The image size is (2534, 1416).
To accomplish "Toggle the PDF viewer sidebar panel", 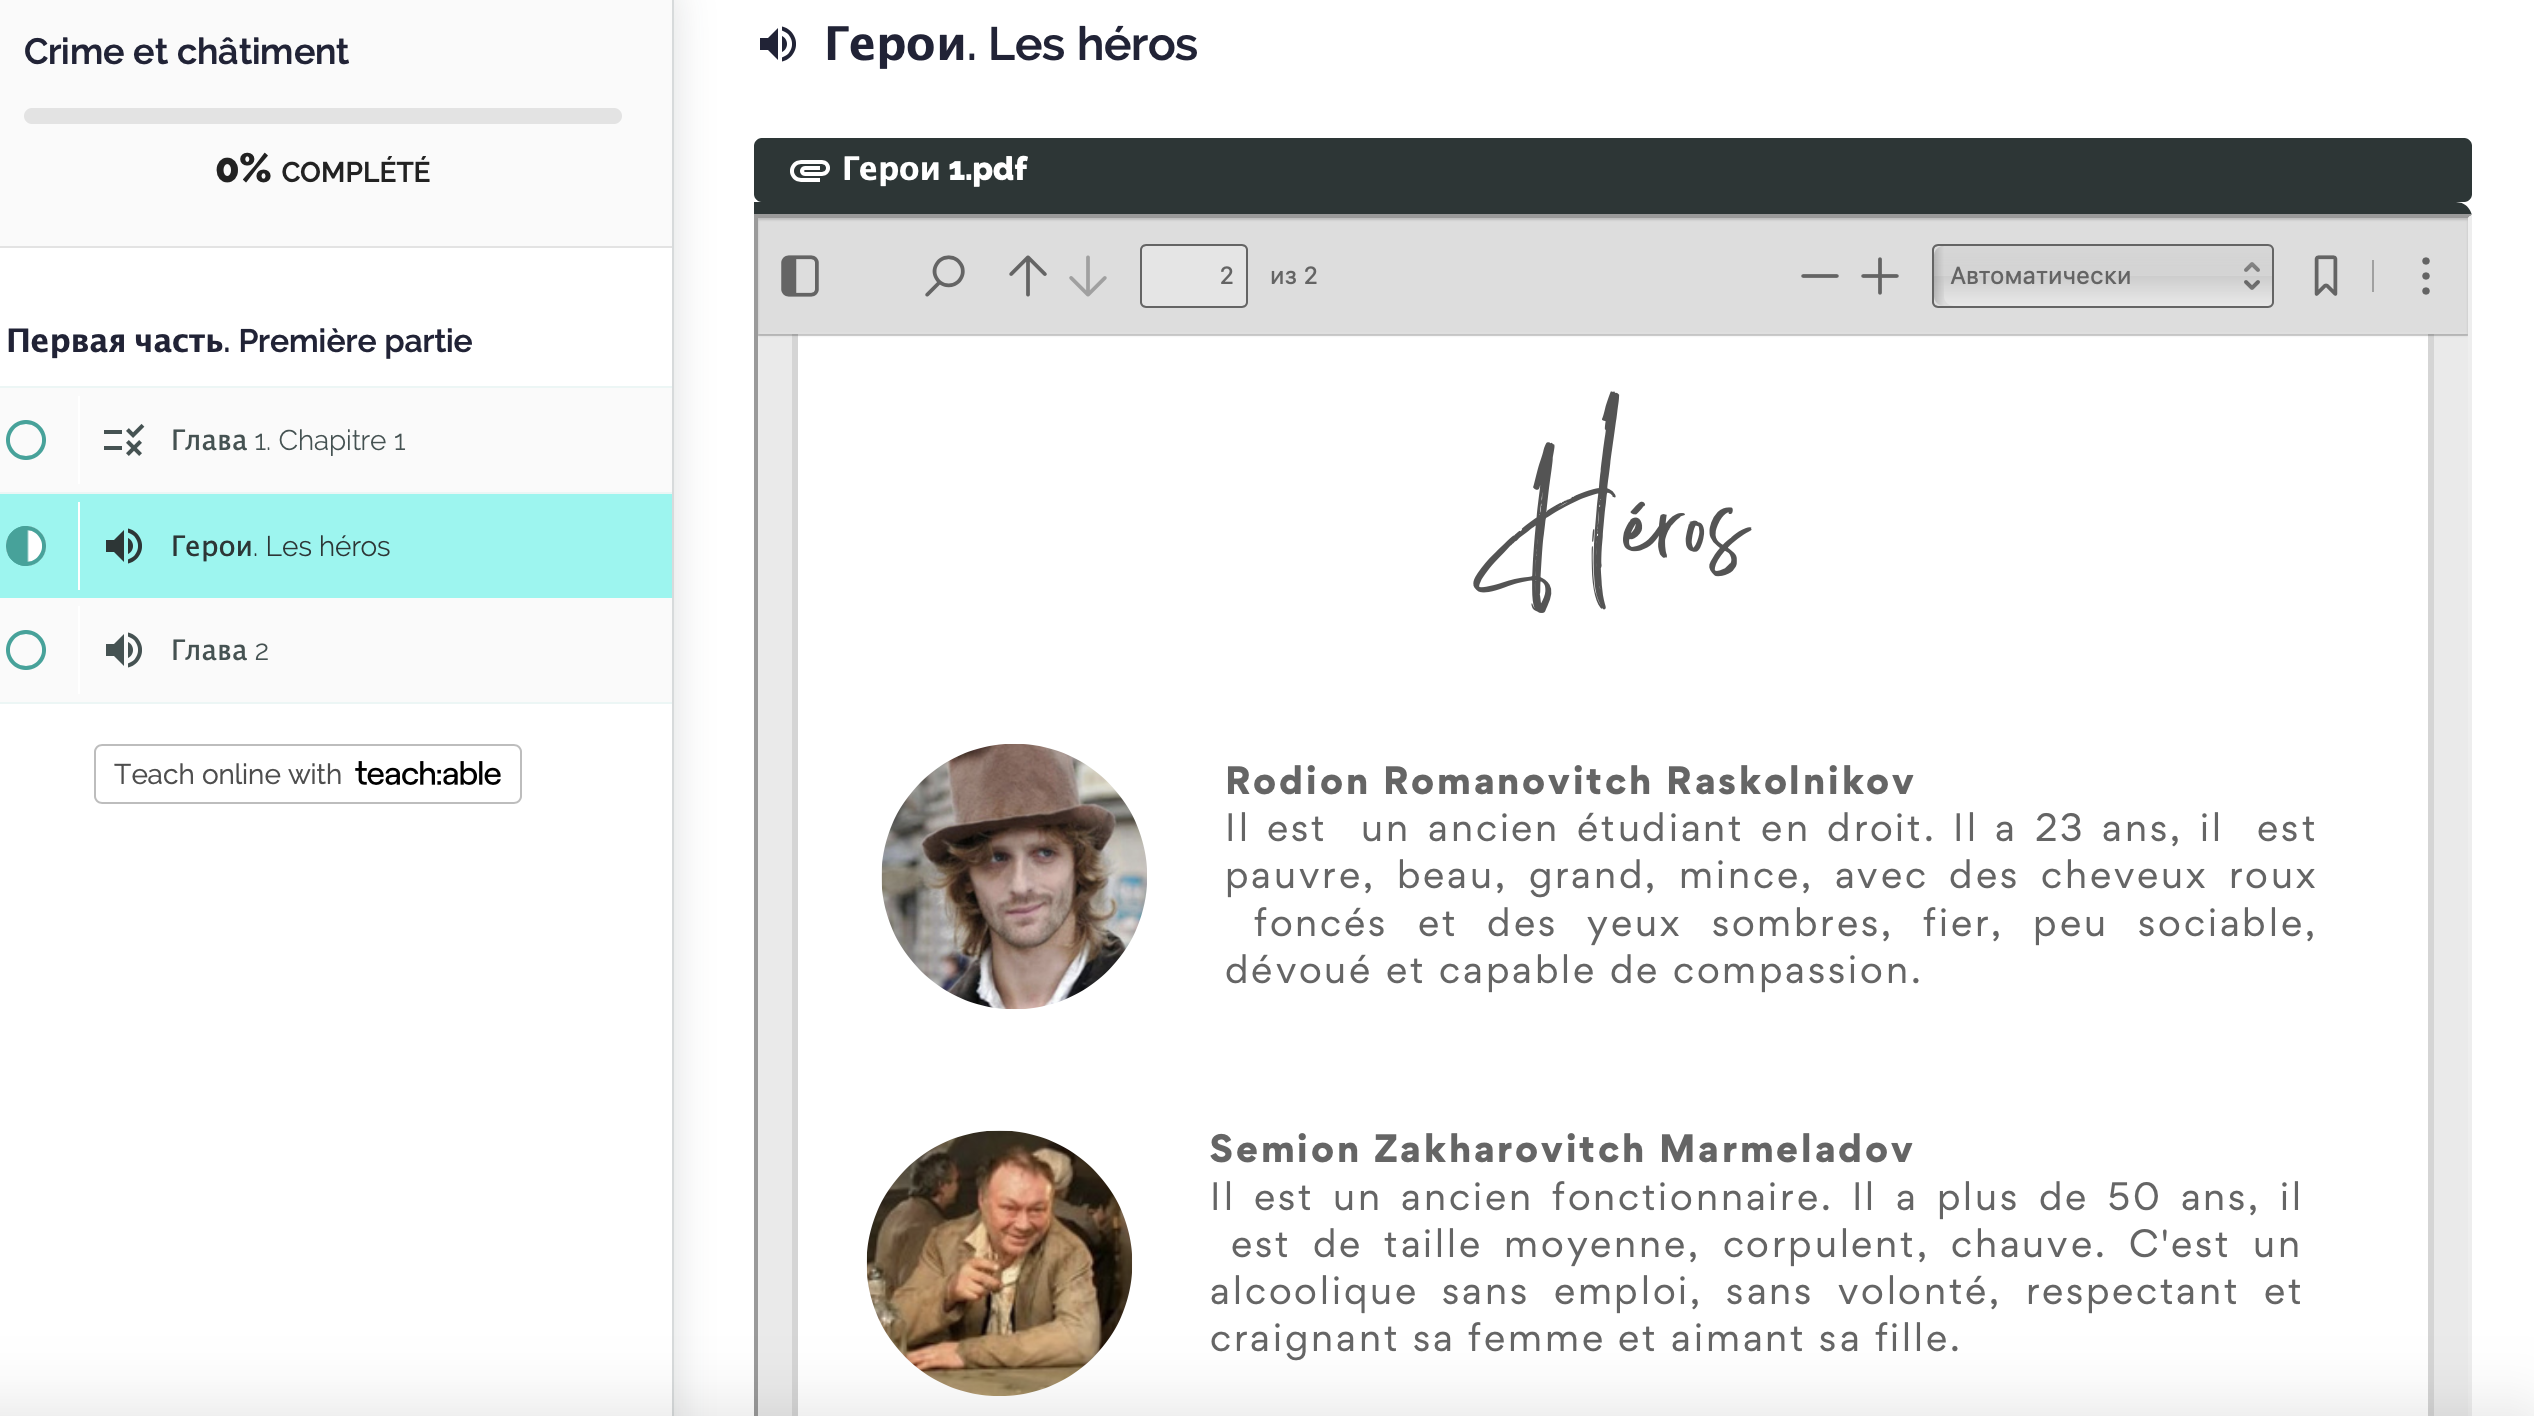I will [x=800, y=276].
